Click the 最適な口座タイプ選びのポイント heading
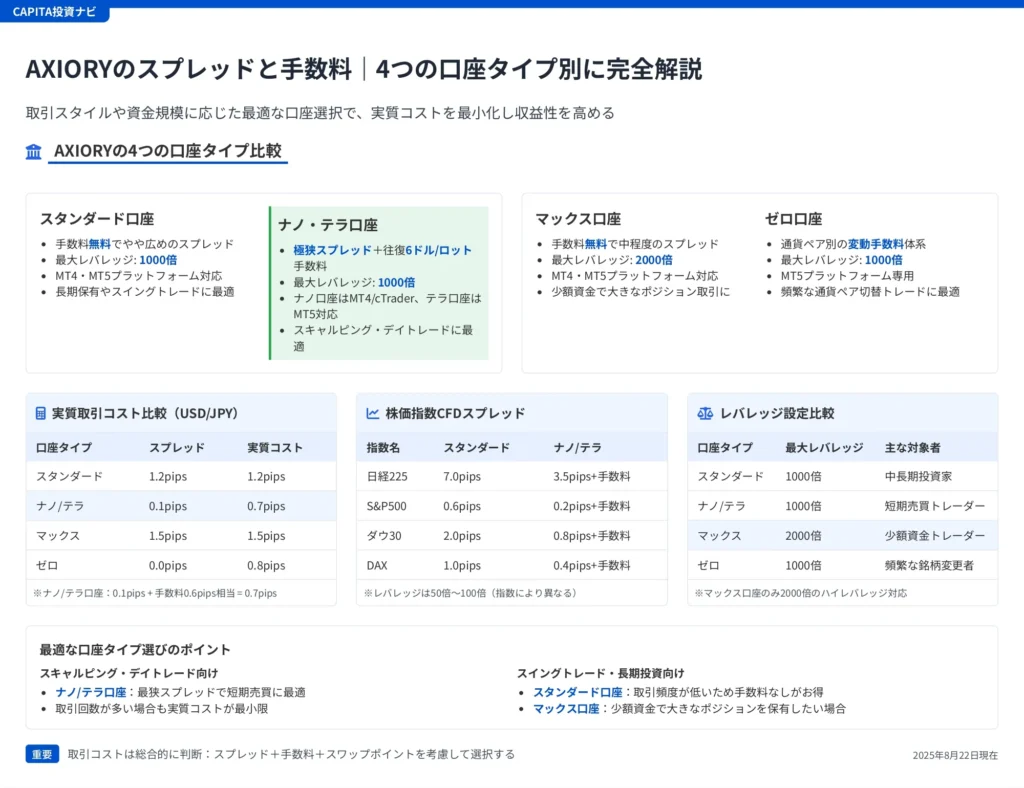The height and width of the screenshot is (788, 1024). click(135, 650)
